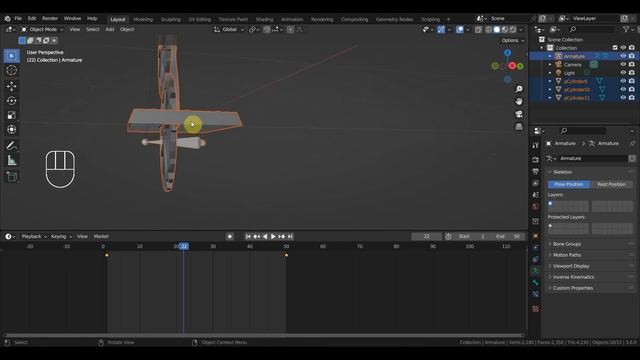Viewport: 640px width, 360px height.
Task: Hide Camera in viewport via eye icon
Action: (x=623, y=64)
